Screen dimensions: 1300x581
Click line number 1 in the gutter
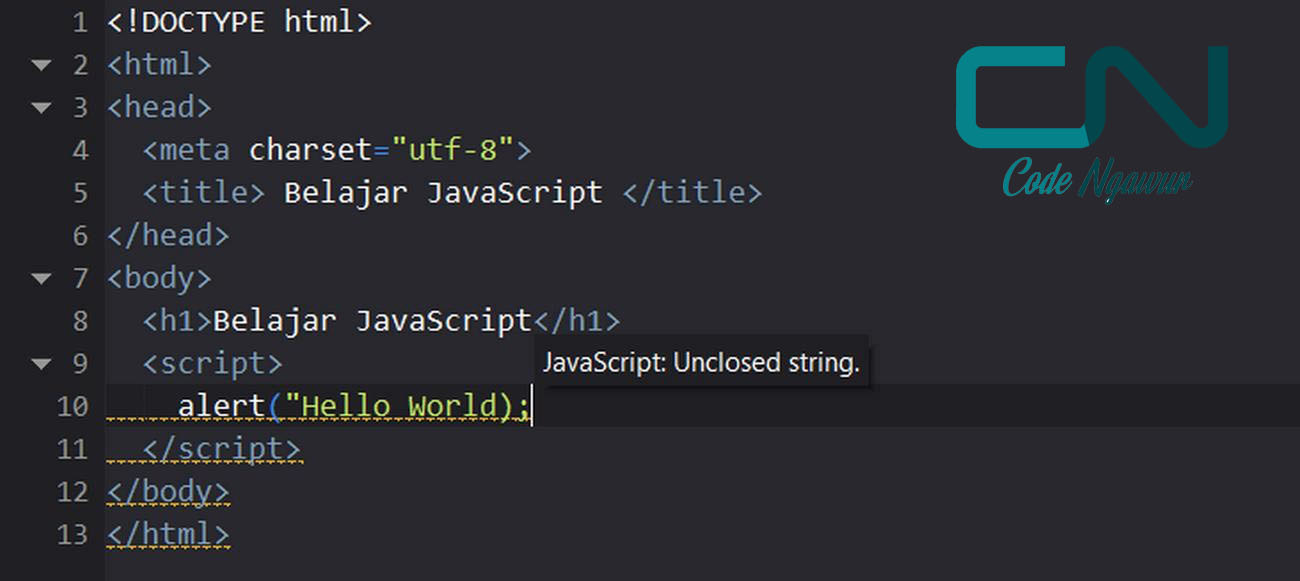pos(80,22)
